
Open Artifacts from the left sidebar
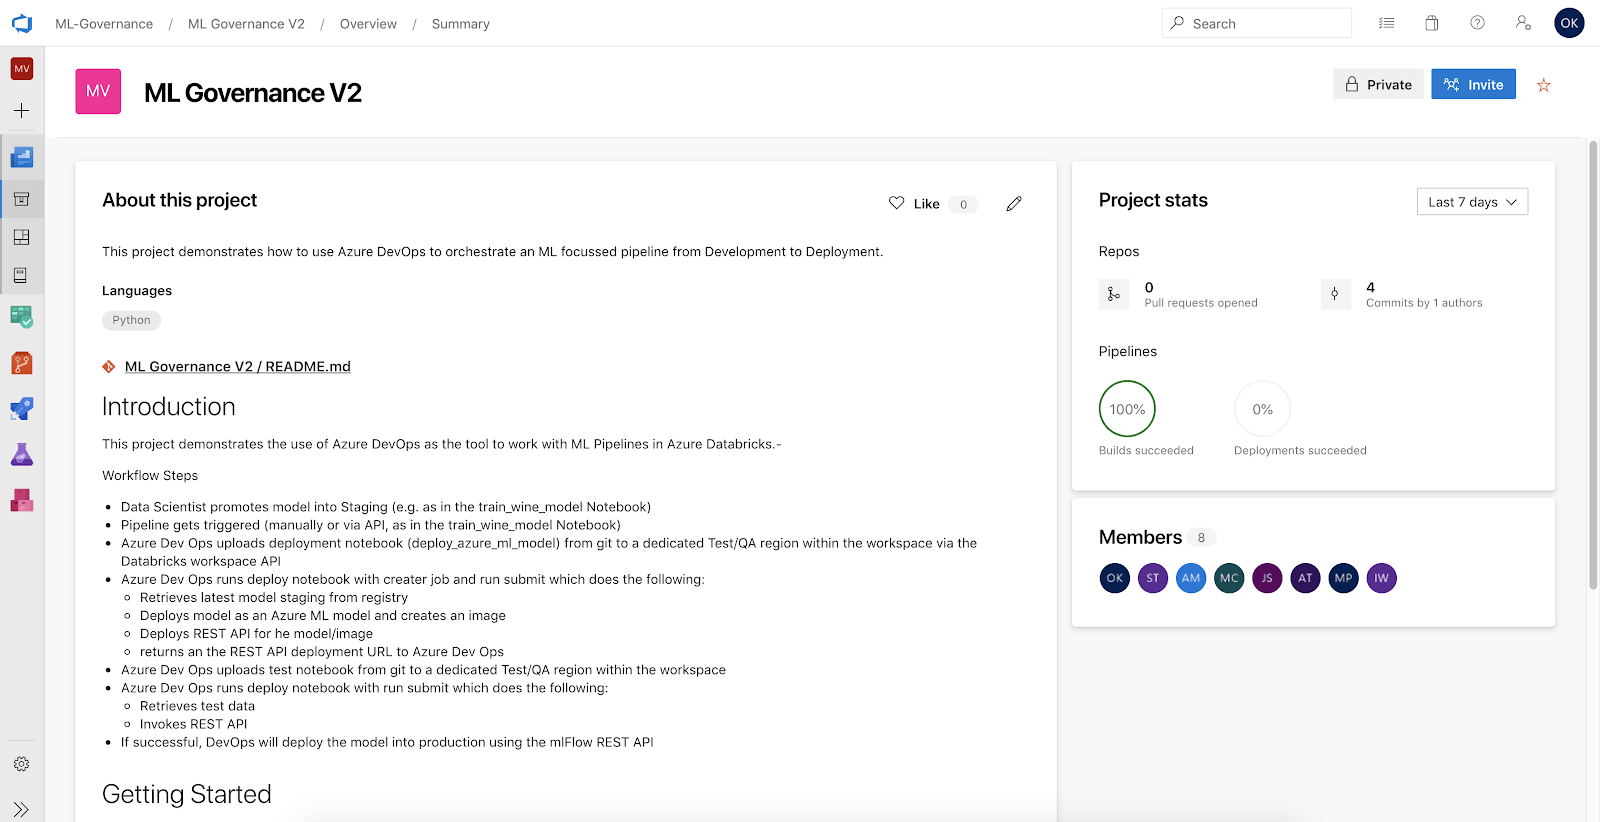click(x=21, y=500)
